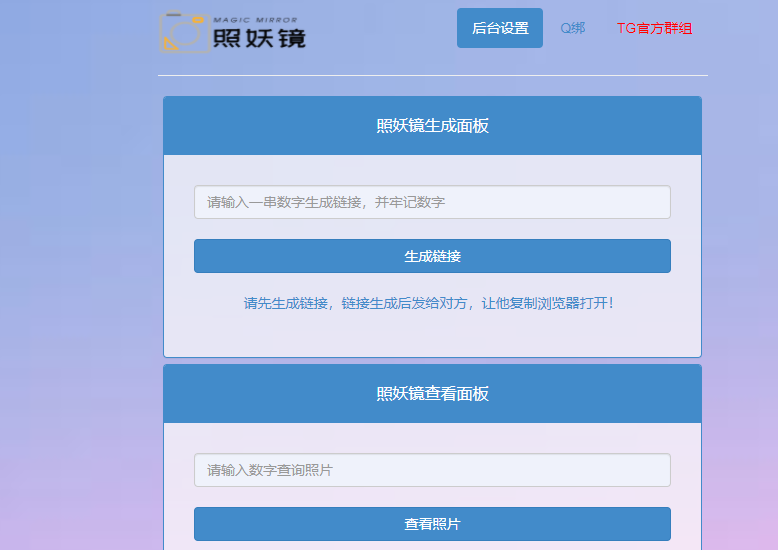The image size is (778, 550).
Task: Click the 请先生成链接 hint text
Action: tap(286, 303)
